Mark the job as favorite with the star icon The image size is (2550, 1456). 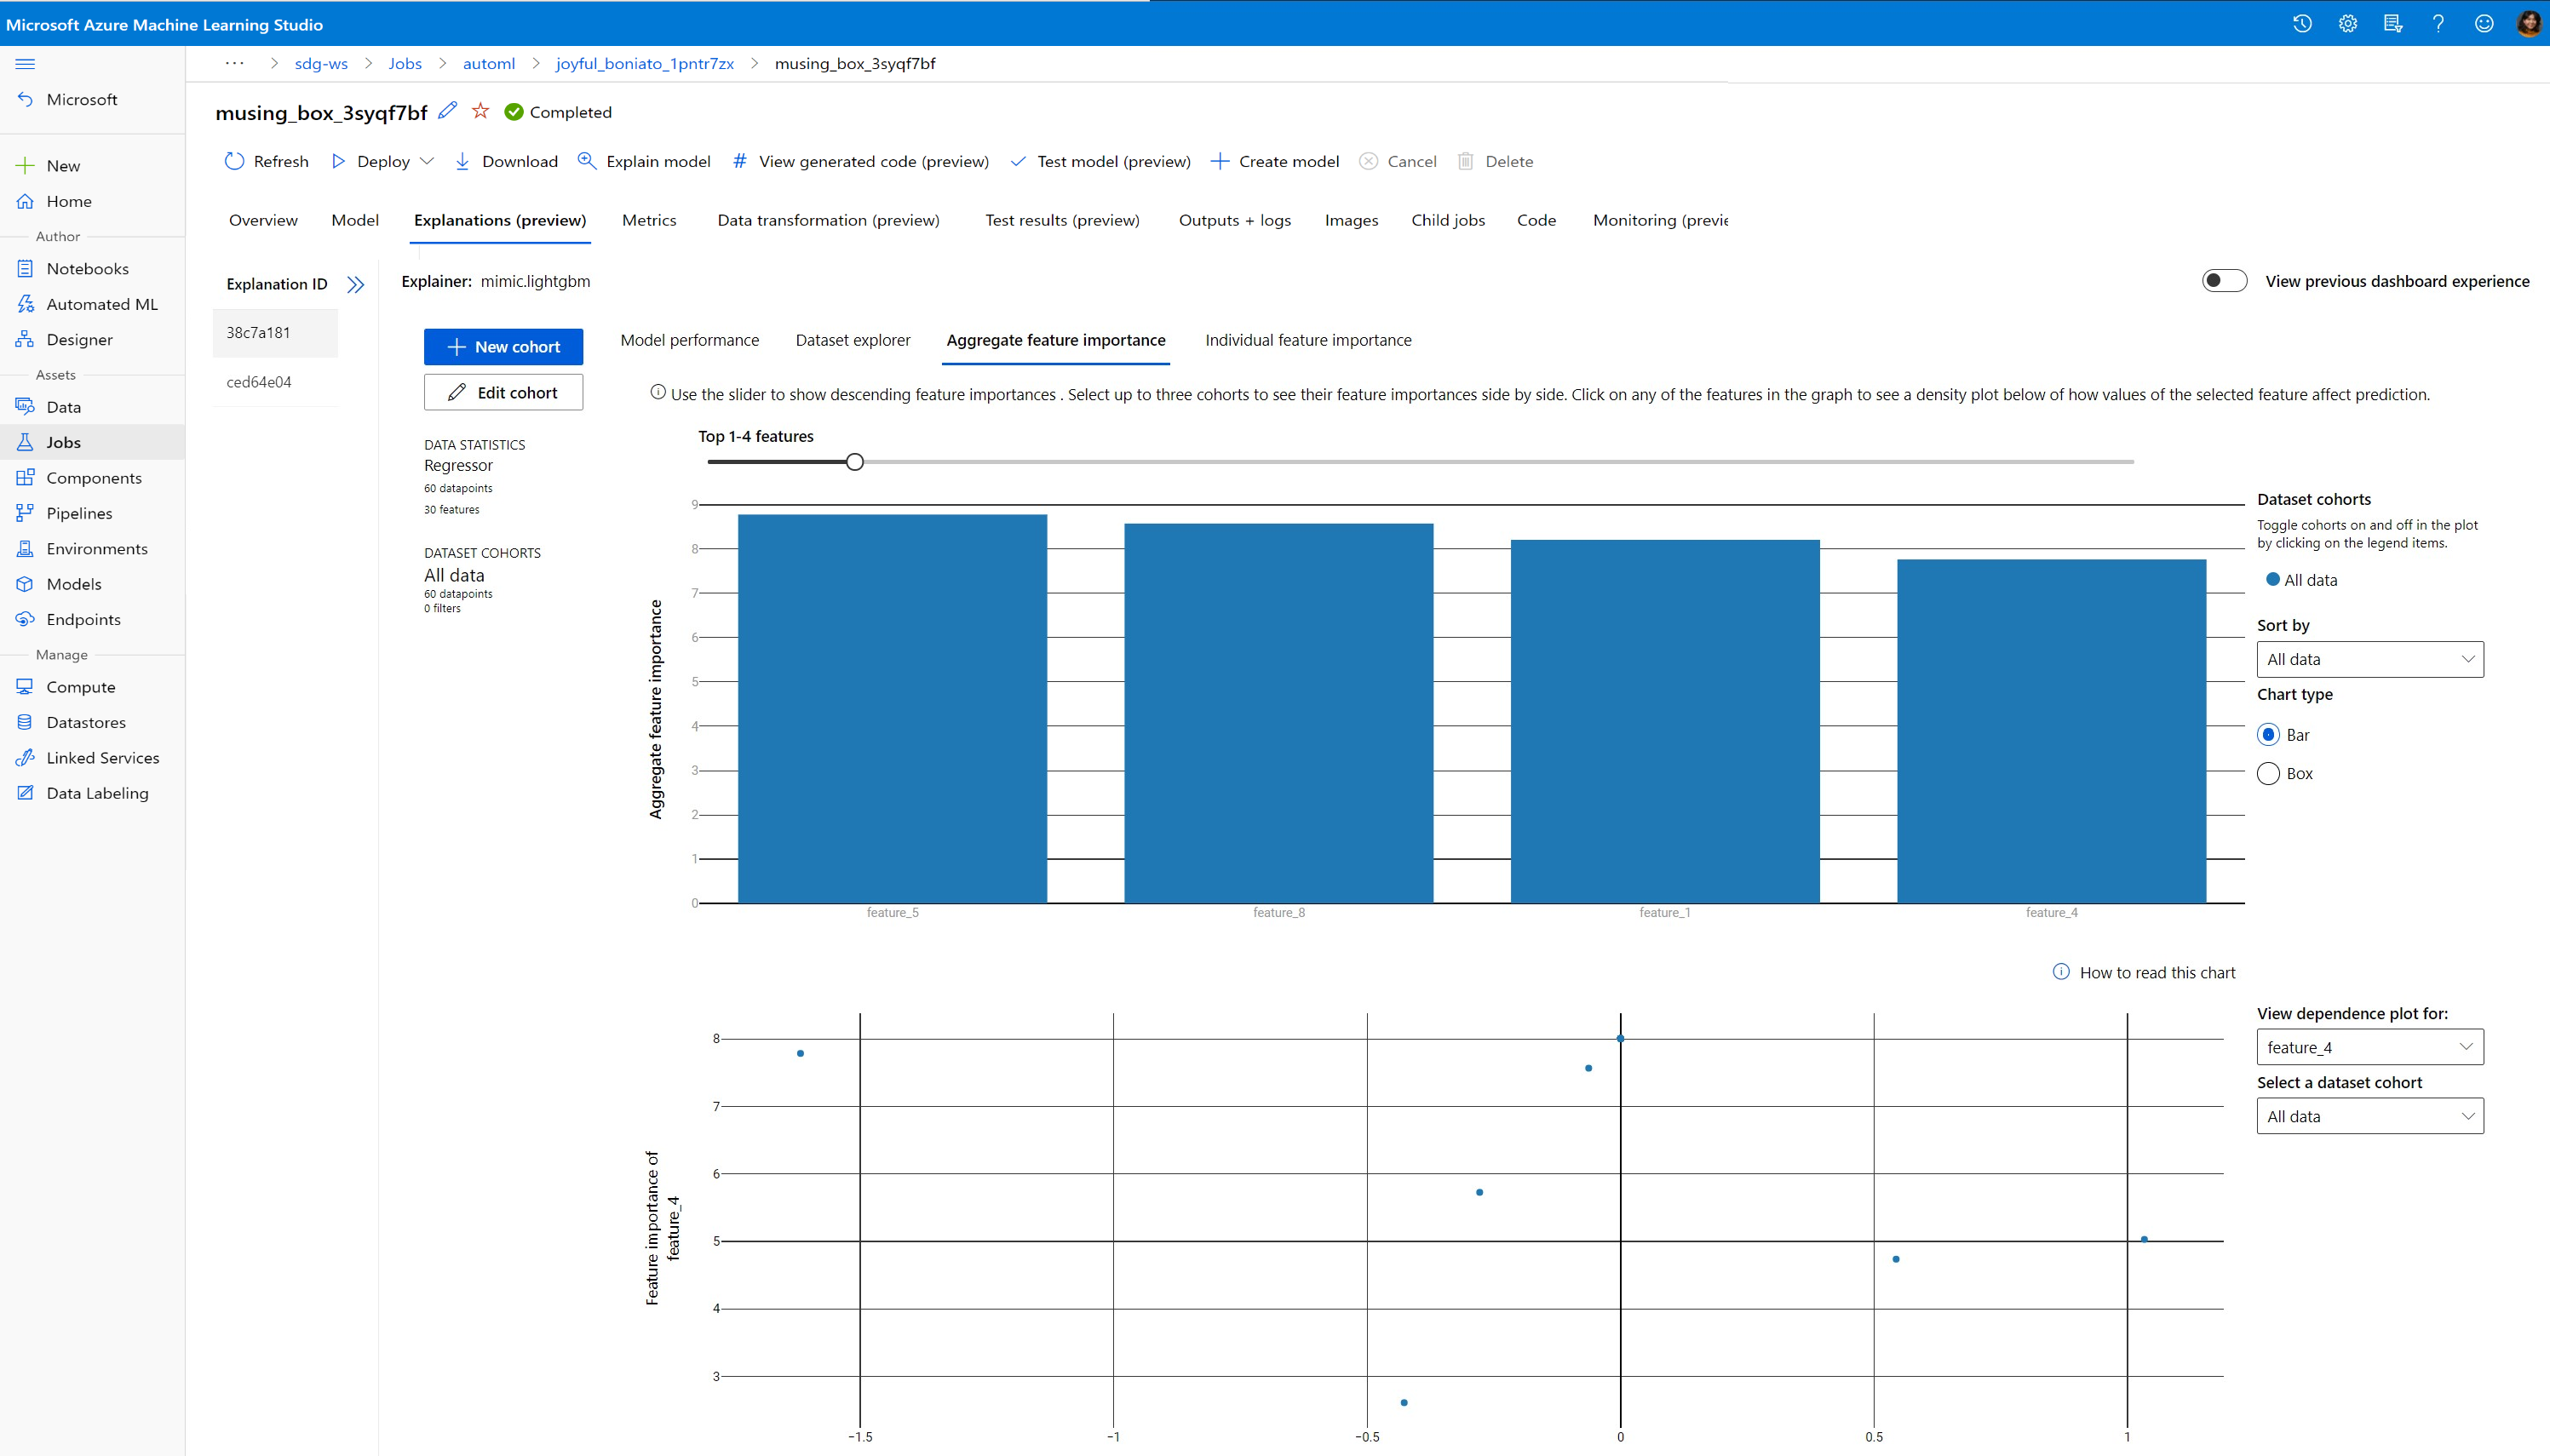coord(481,111)
